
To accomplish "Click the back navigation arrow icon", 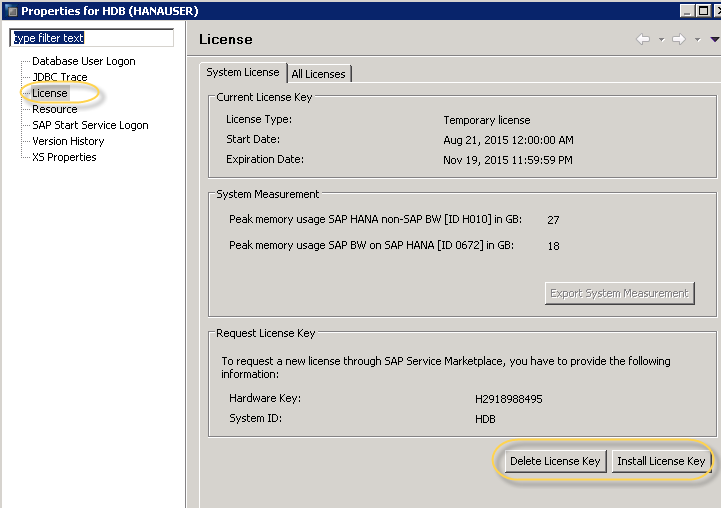I will coord(643,40).
